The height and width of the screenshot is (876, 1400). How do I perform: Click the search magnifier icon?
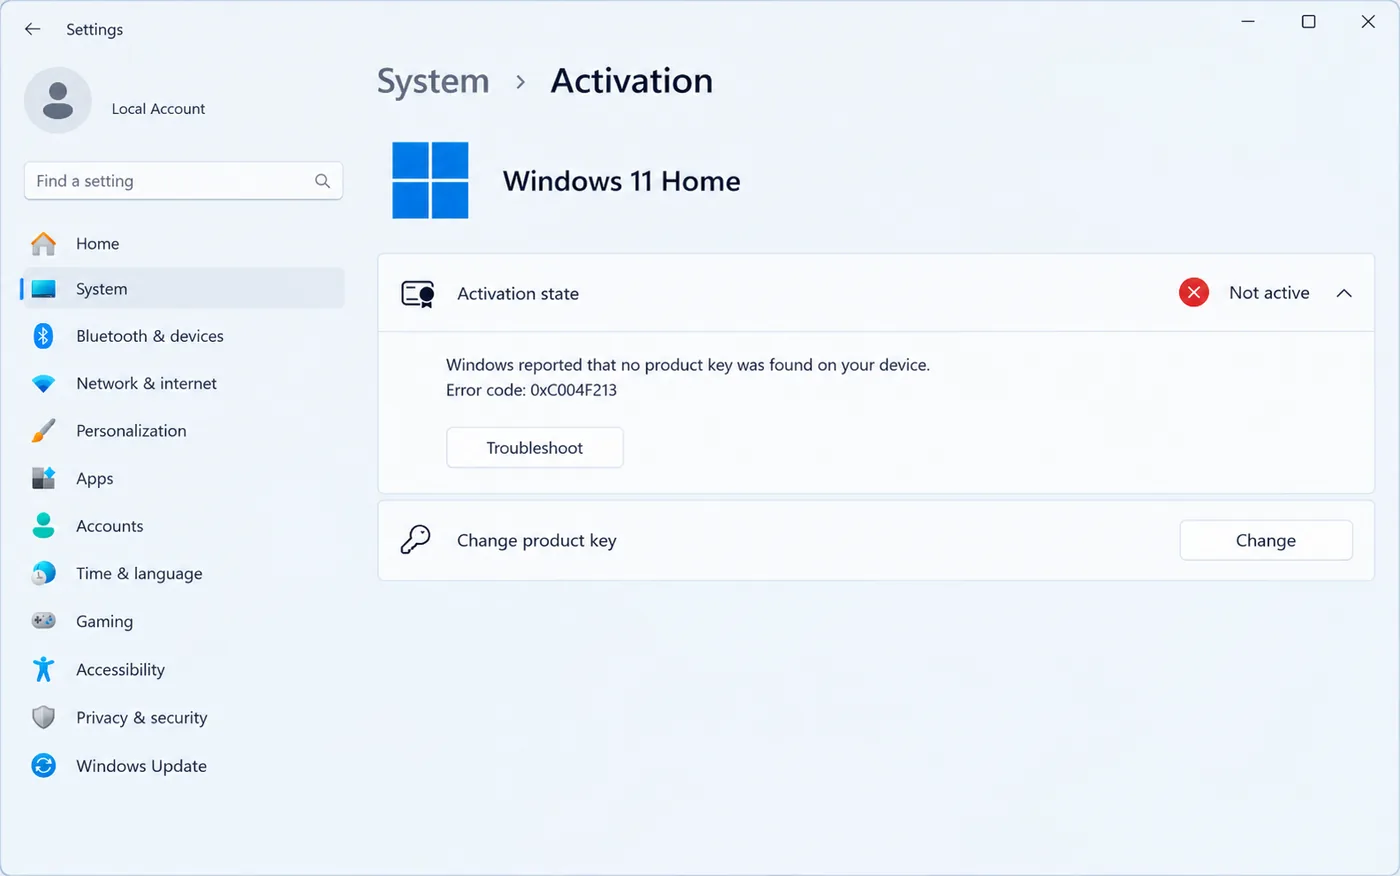tap(322, 181)
